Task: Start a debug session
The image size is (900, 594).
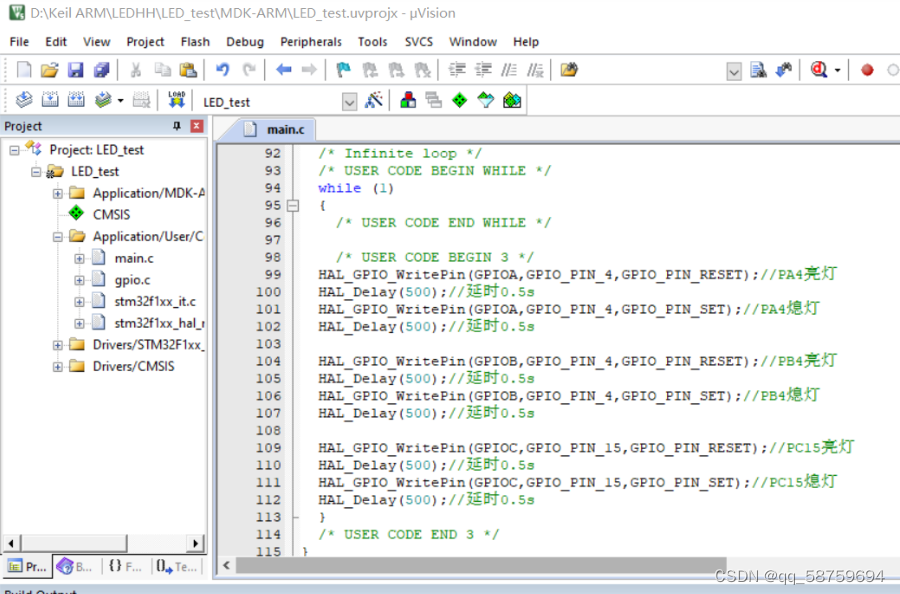Action: pos(818,70)
